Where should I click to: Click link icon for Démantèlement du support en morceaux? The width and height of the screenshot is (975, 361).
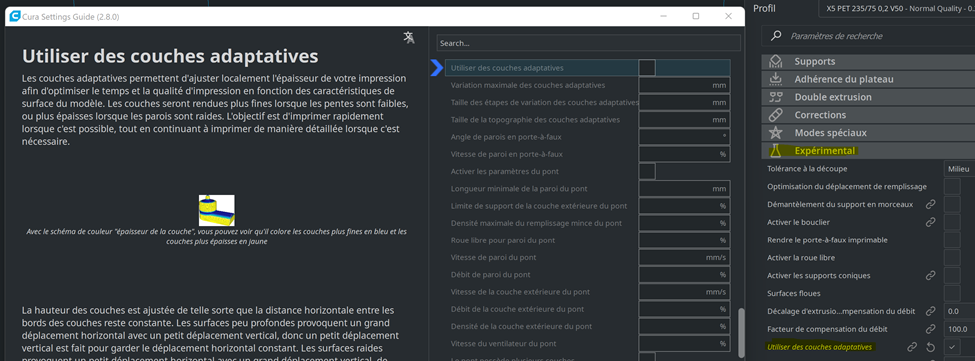(930, 204)
